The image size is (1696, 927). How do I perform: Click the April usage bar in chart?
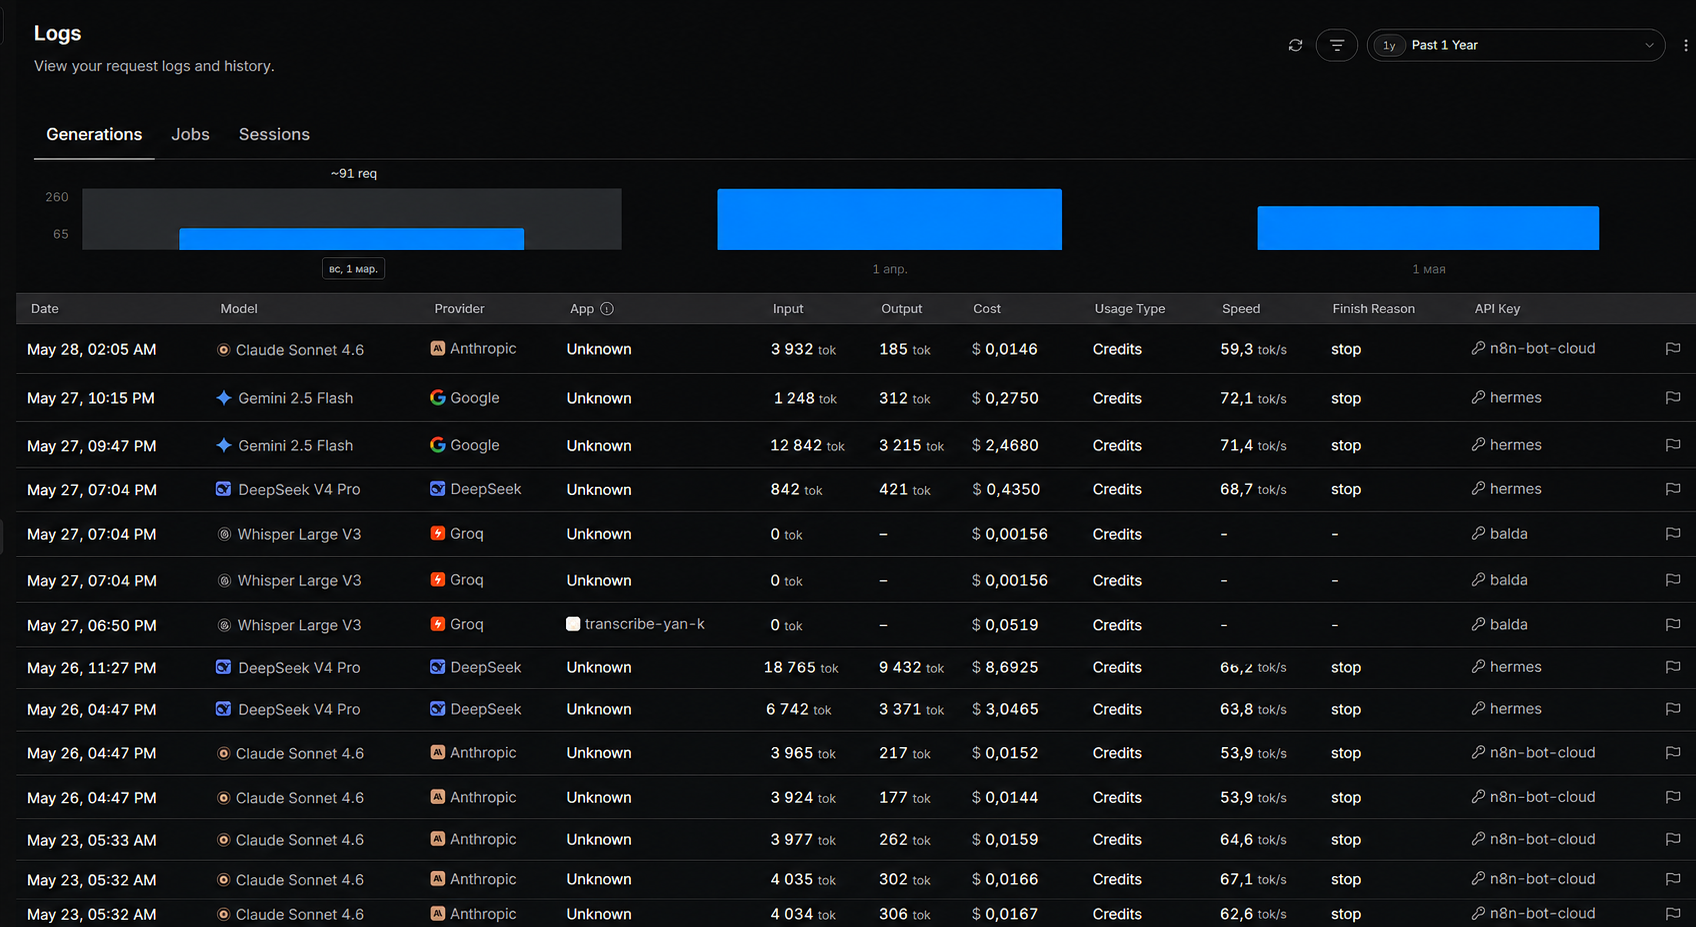(x=889, y=219)
